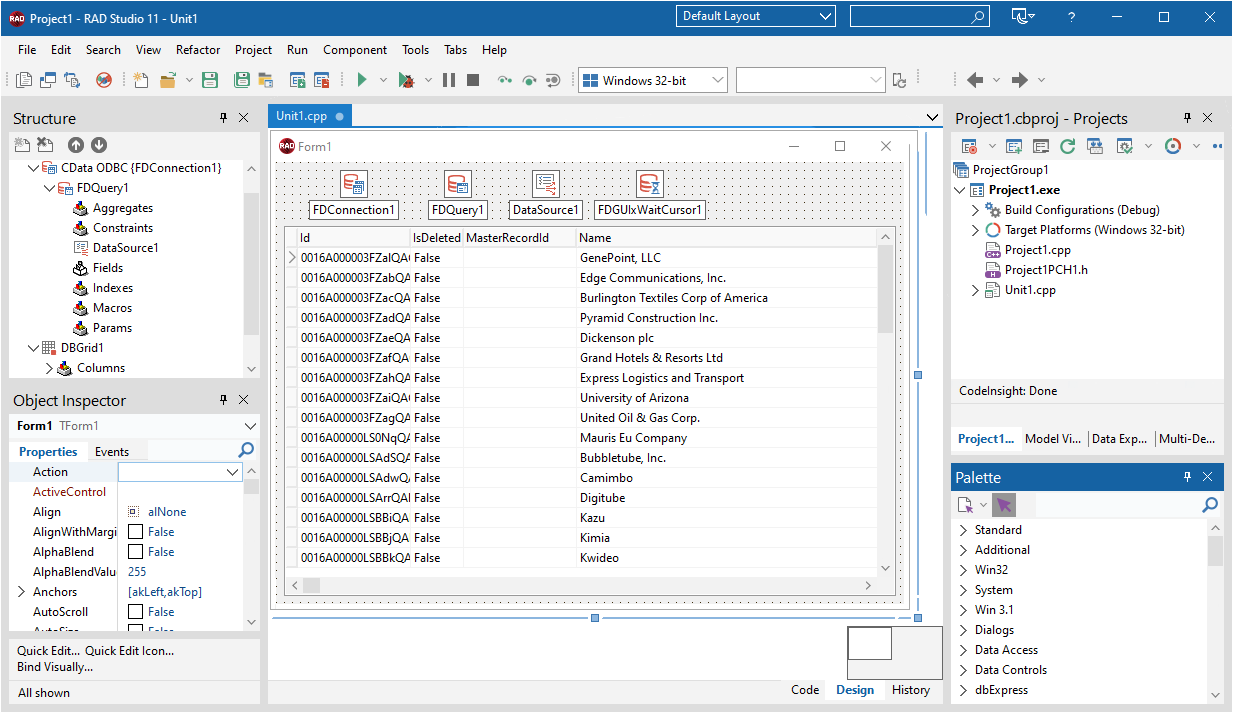Click the Pause program icon in toolbar
Image resolution: width=1233 pixels, height=713 pixels.
[x=449, y=80]
